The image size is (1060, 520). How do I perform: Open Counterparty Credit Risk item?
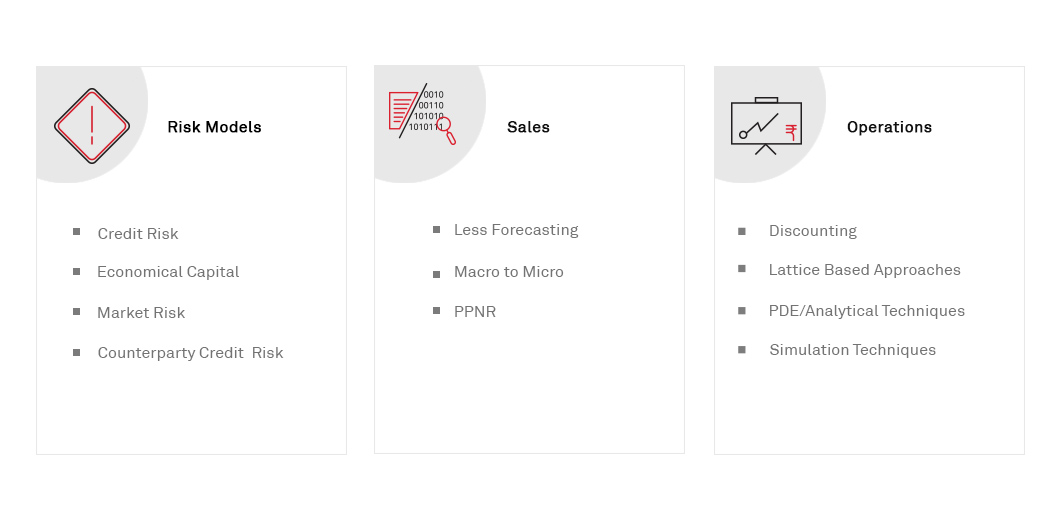click(190, 353)
